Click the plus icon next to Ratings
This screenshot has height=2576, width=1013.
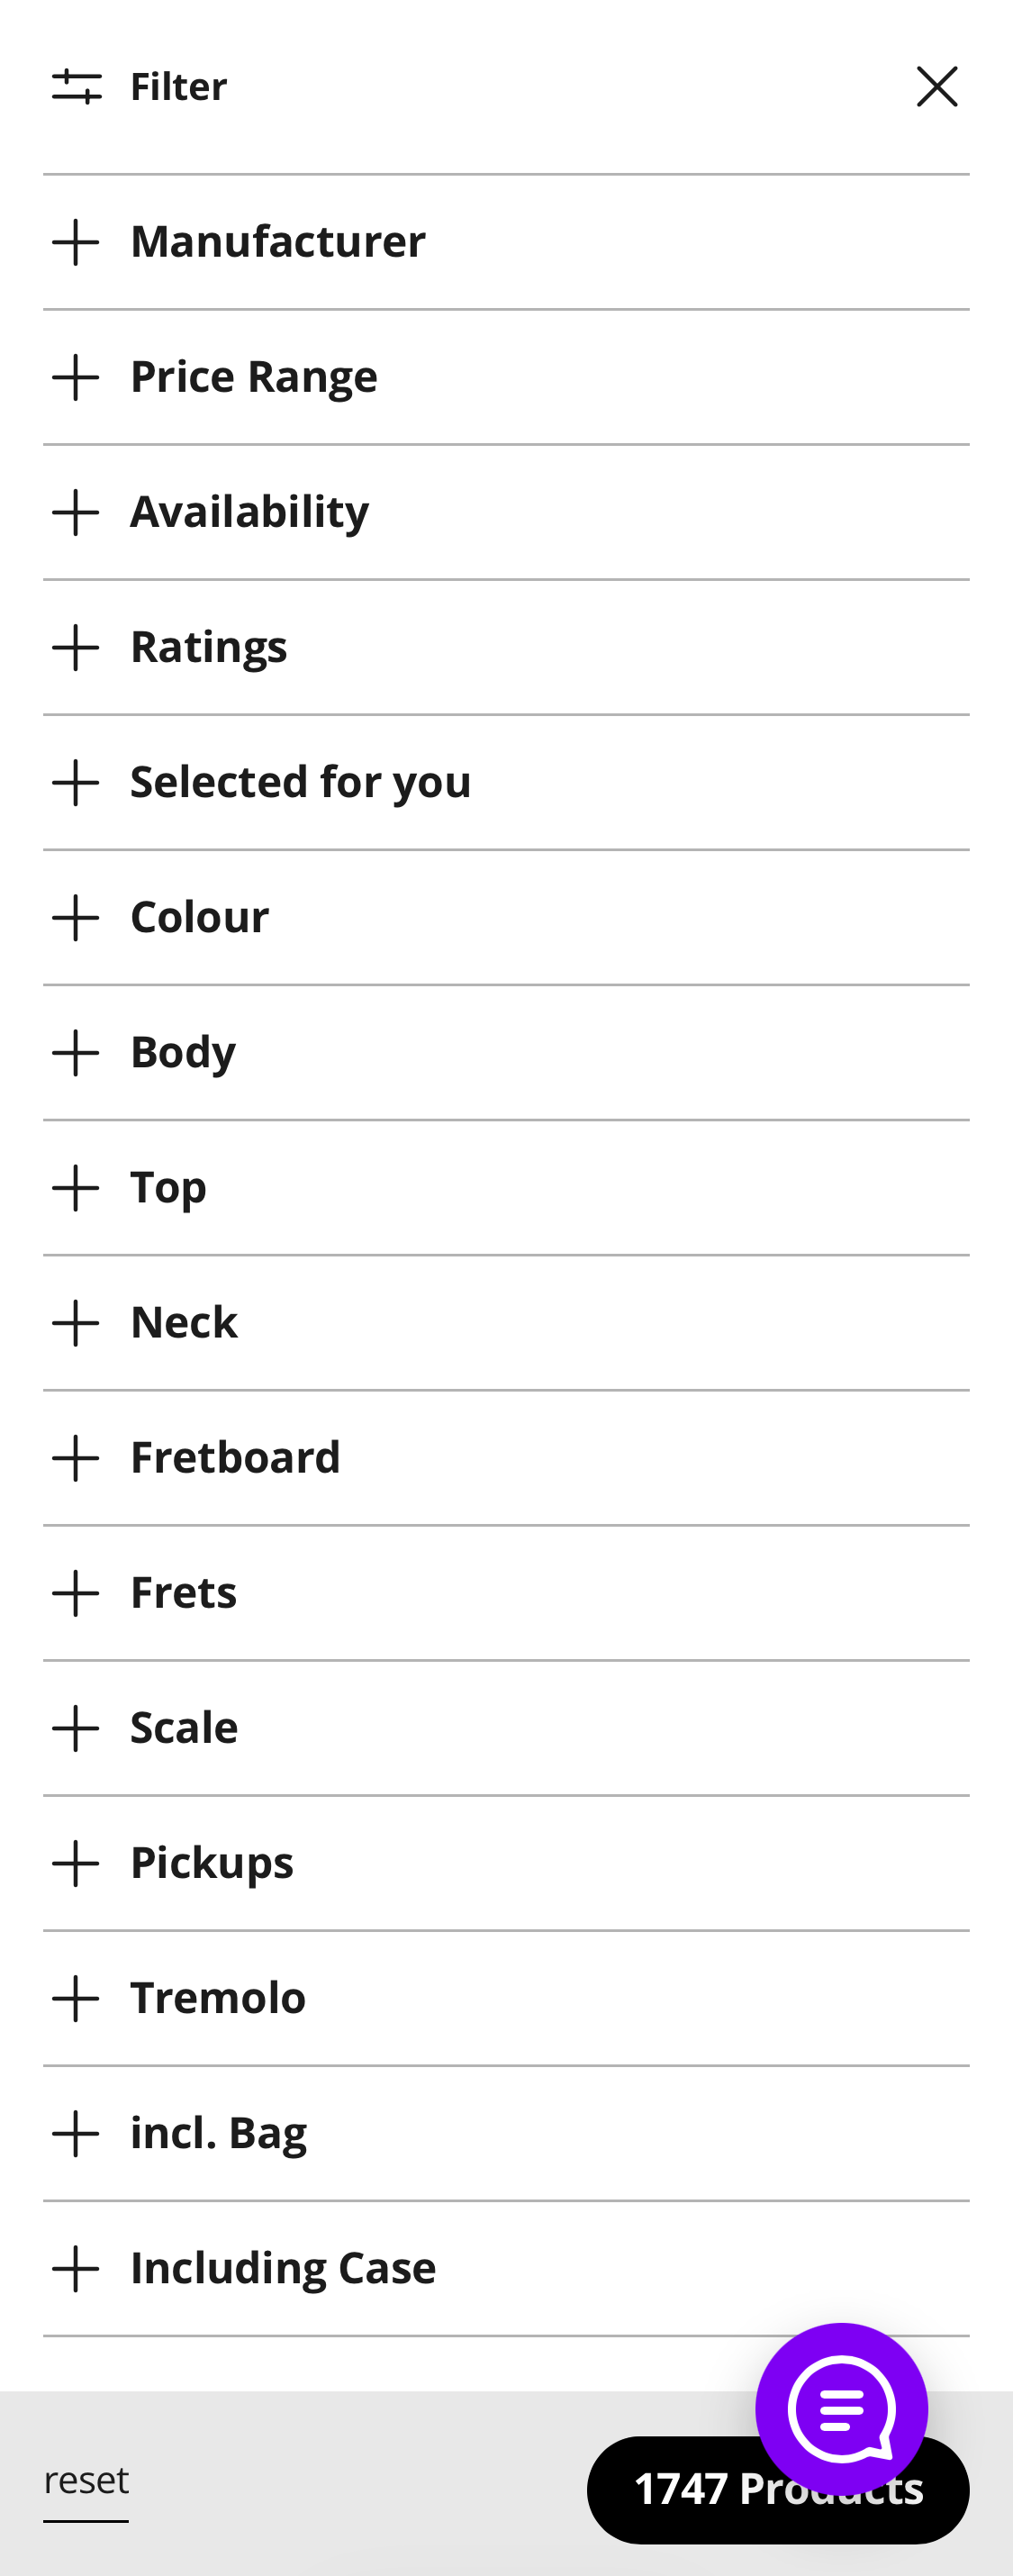tap(76, 647)
